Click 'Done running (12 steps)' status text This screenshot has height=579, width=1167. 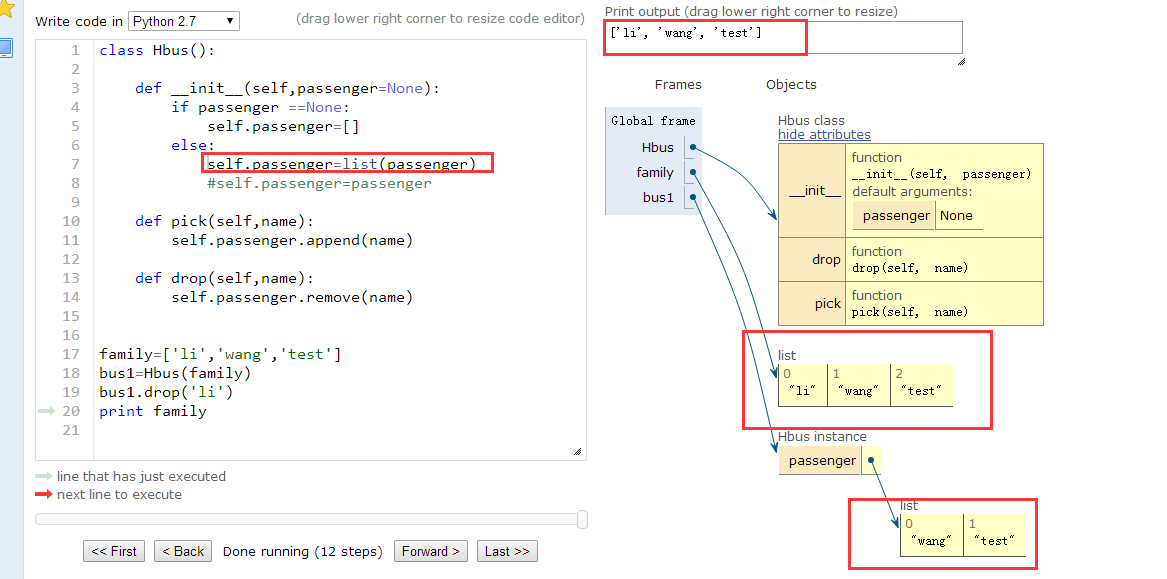pos(303,551)
